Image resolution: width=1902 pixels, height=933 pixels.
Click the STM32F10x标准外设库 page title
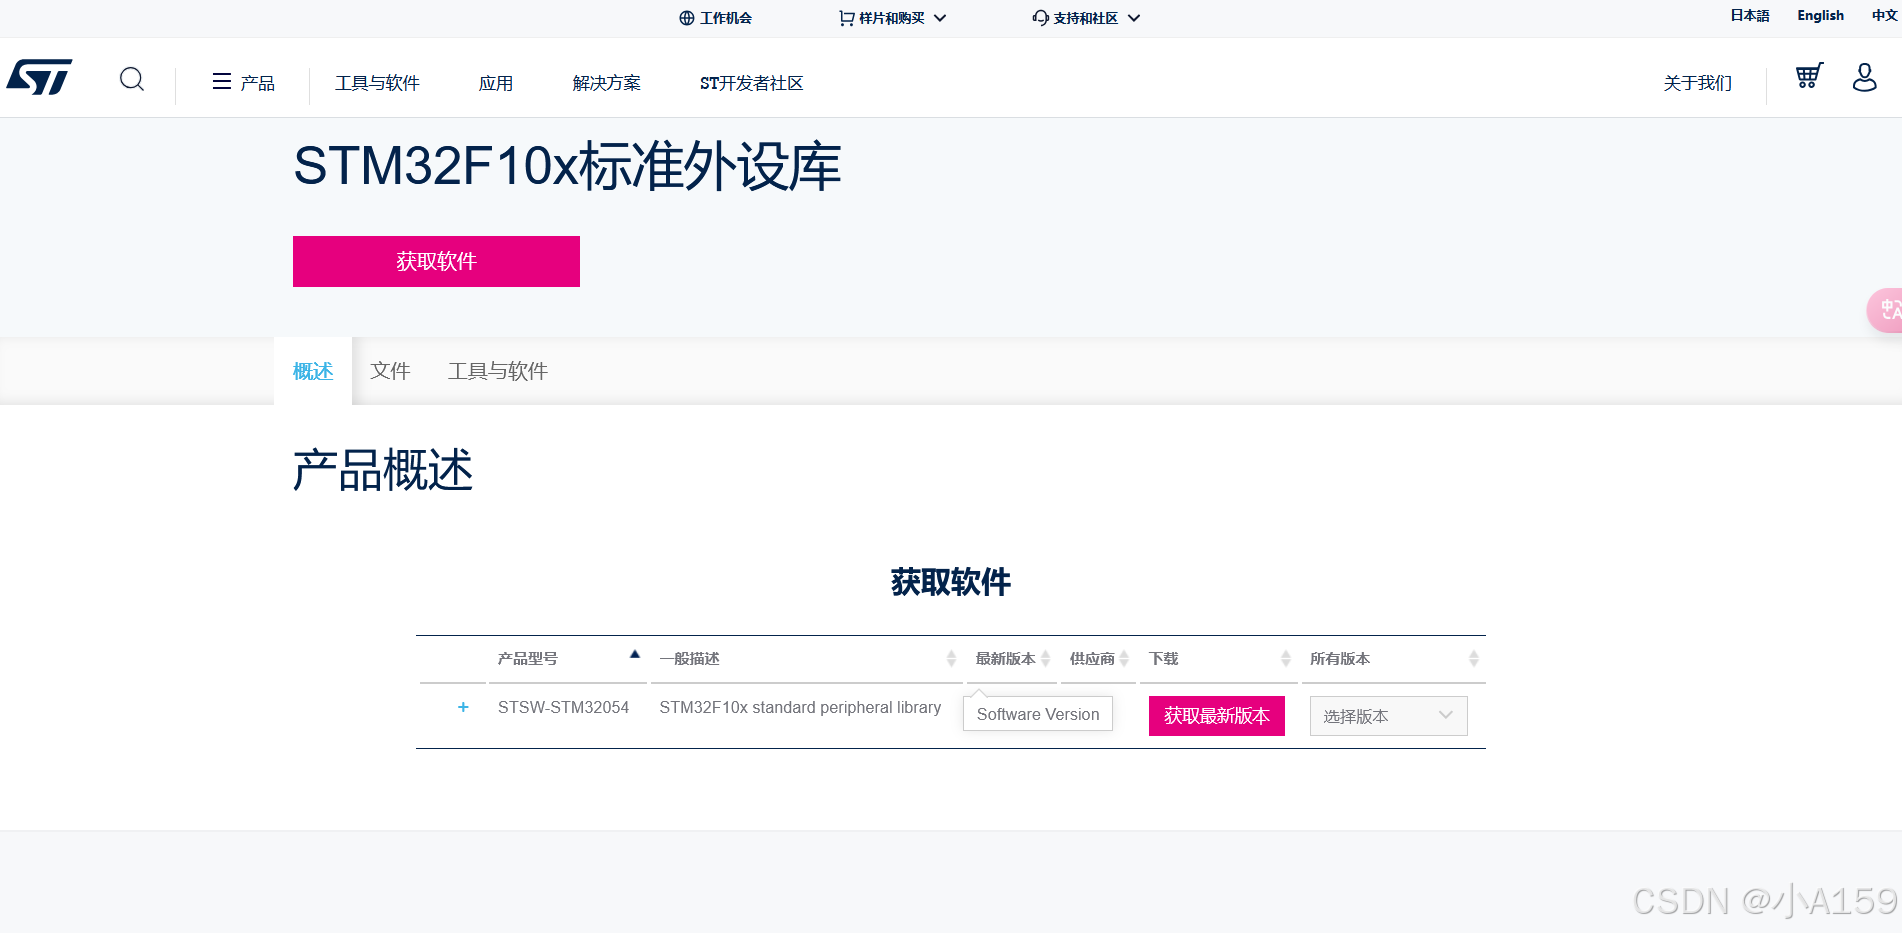tap(567, 166)
